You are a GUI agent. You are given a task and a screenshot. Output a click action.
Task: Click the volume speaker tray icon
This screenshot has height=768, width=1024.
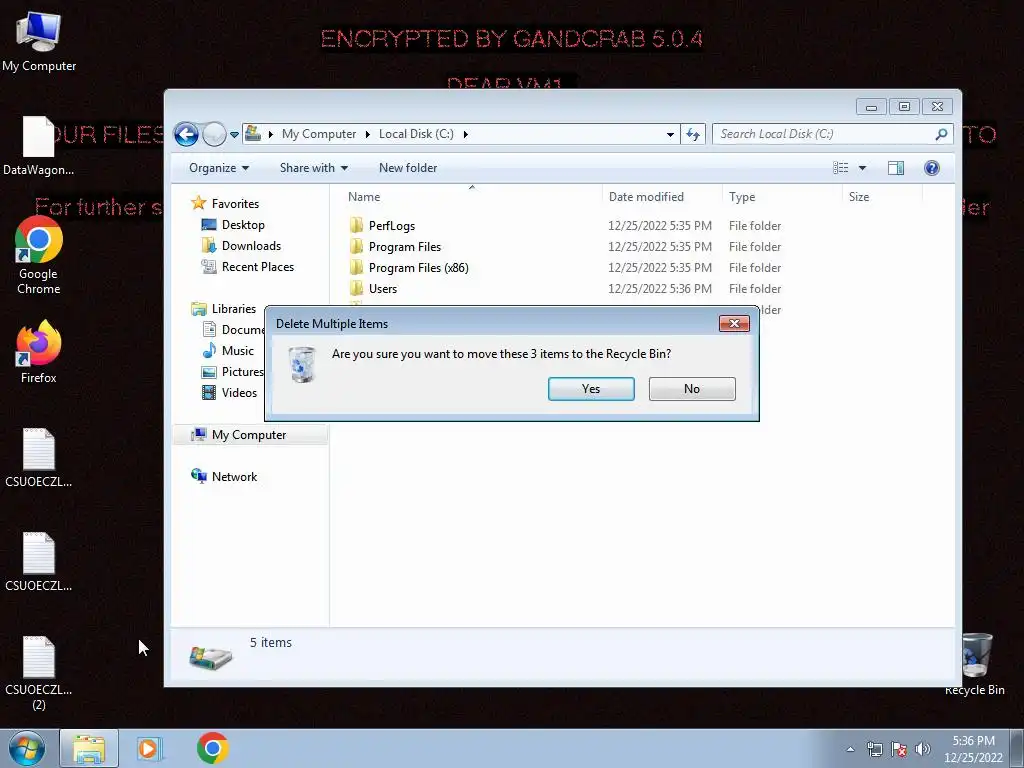click(922, 750)
